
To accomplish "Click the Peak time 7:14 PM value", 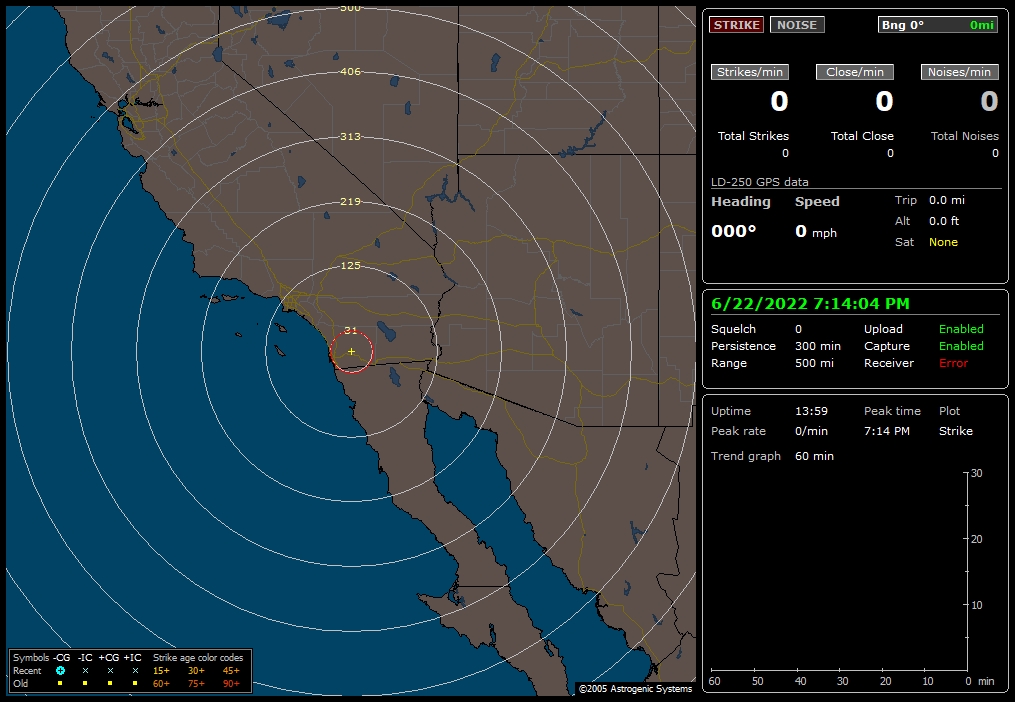I will (887, 431).
